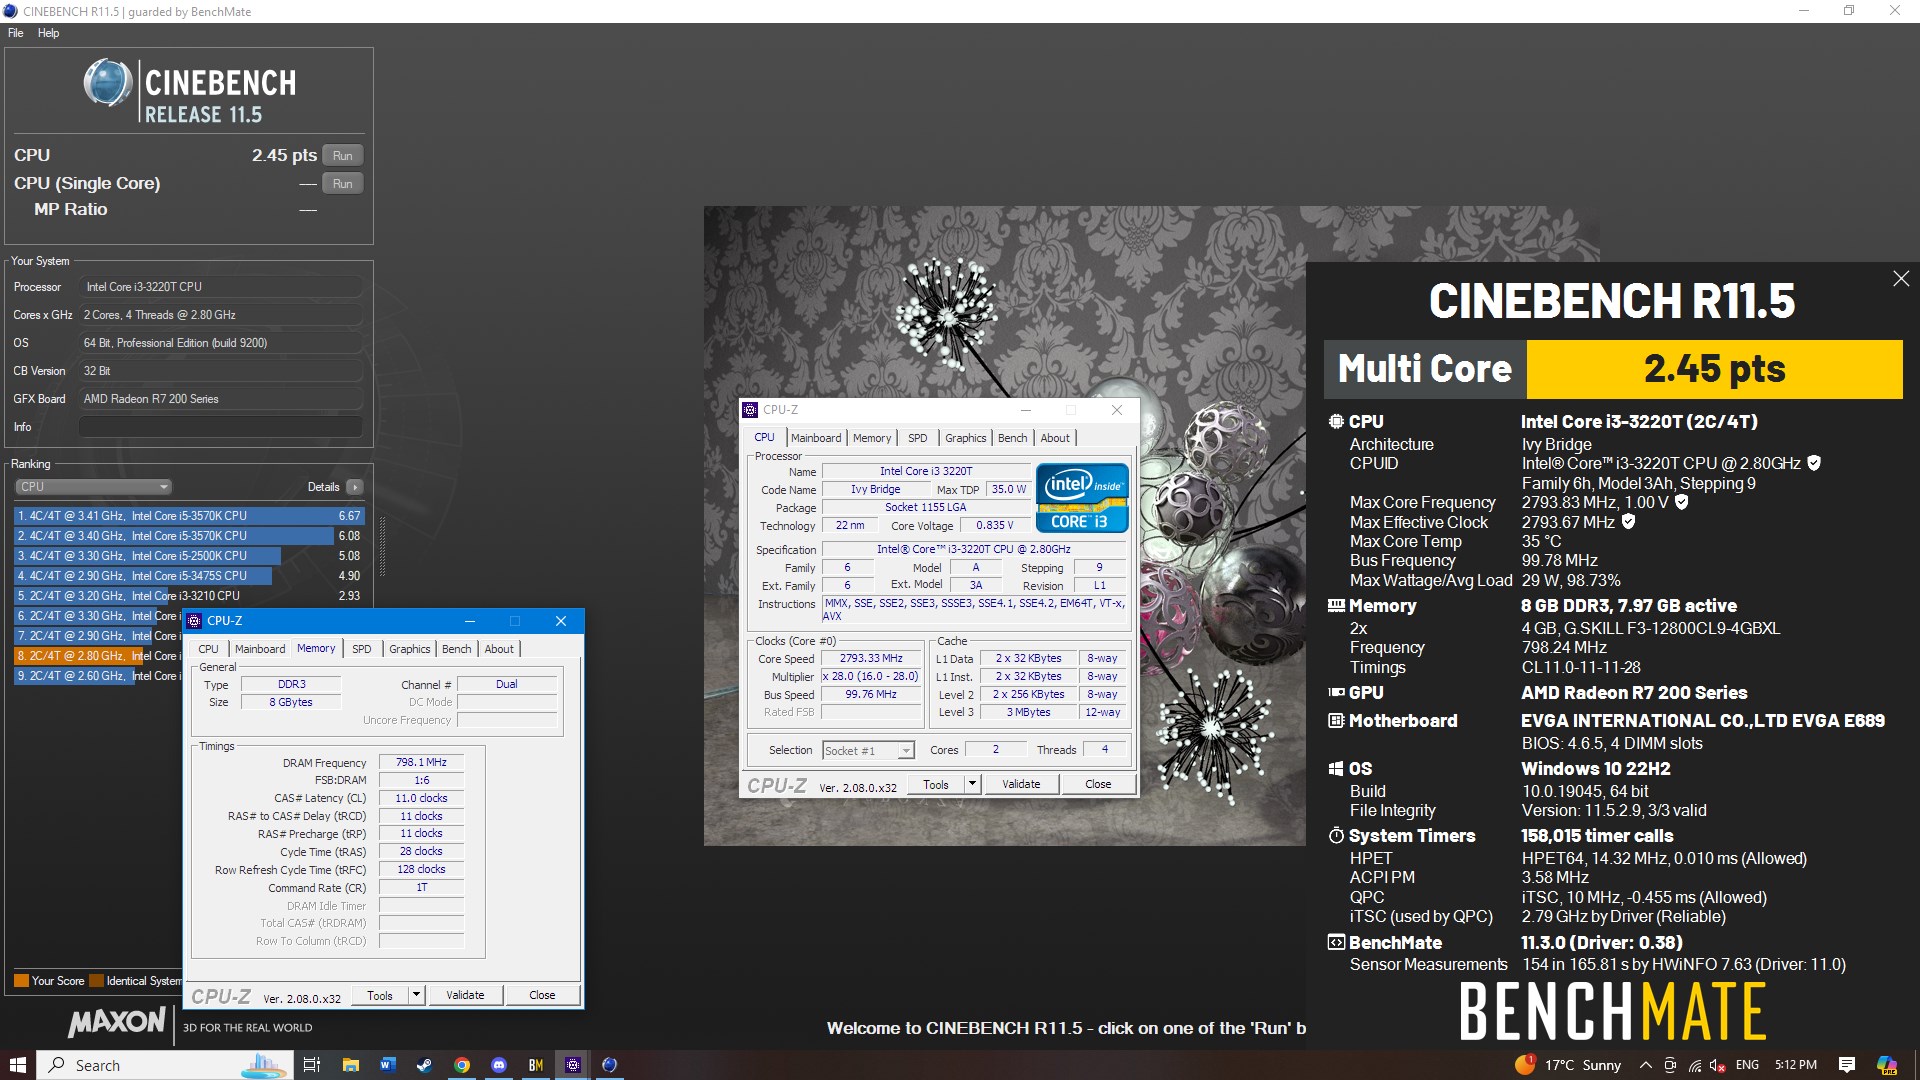Image resolution: width=1920 pixels, height=1080 pixels.
Task: Open SPD tab in CPU-Z processor window
Action: pos(918,438)
